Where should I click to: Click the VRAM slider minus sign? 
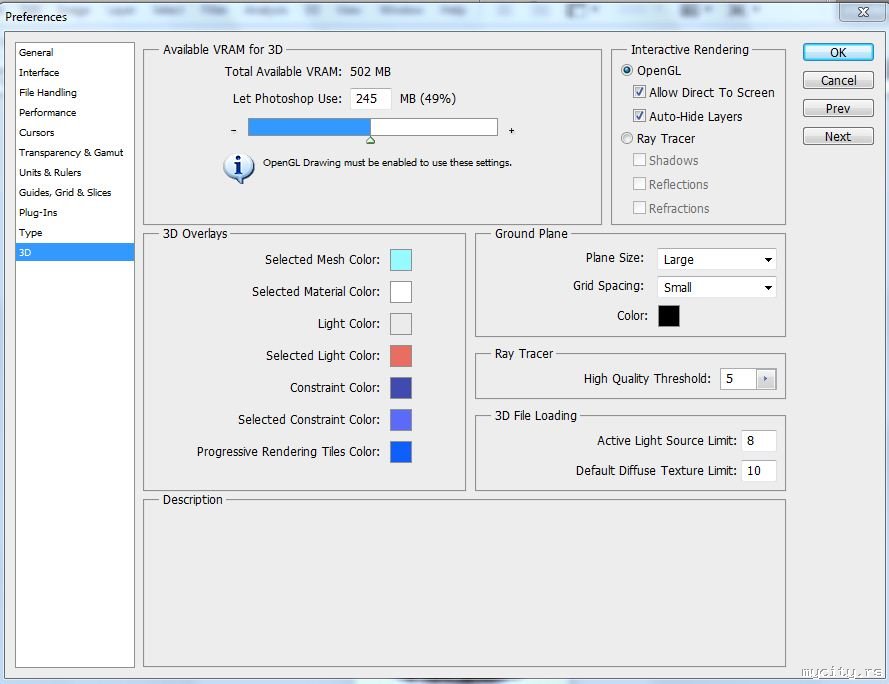(x=234, y=130)
